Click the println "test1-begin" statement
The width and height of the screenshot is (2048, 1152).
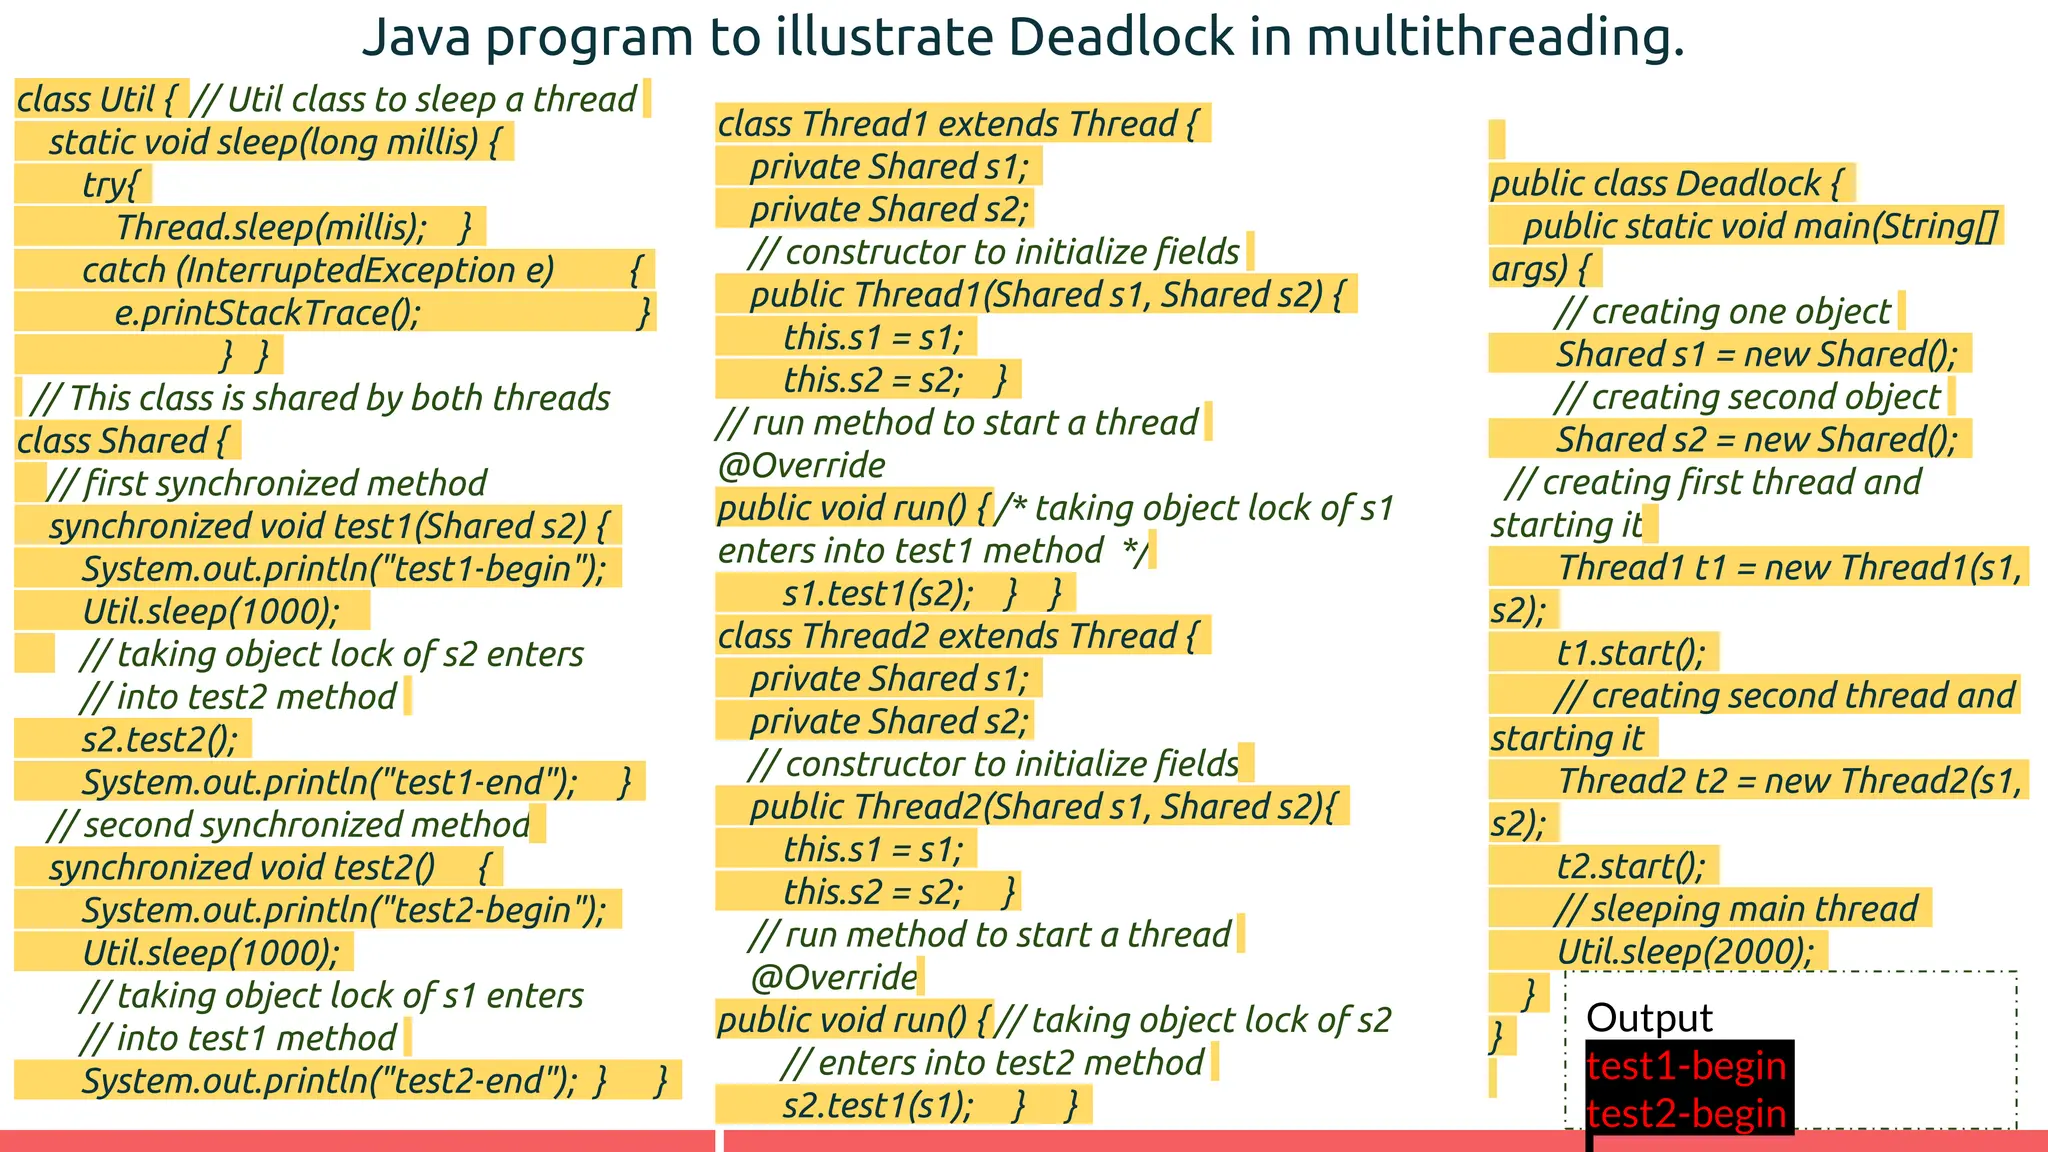[x=344, y=569]
